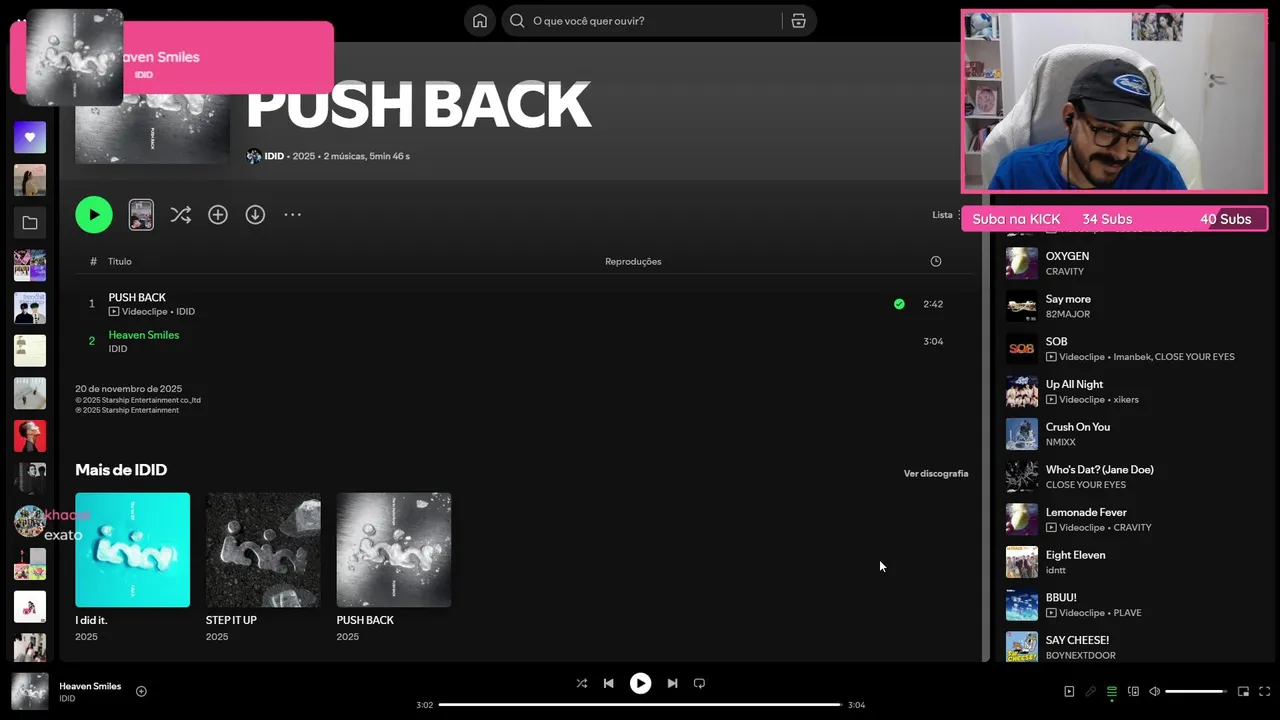The image size is (1280, 720).
Task: Open Connect to a device icon
Action: [x=1133, y=691]
